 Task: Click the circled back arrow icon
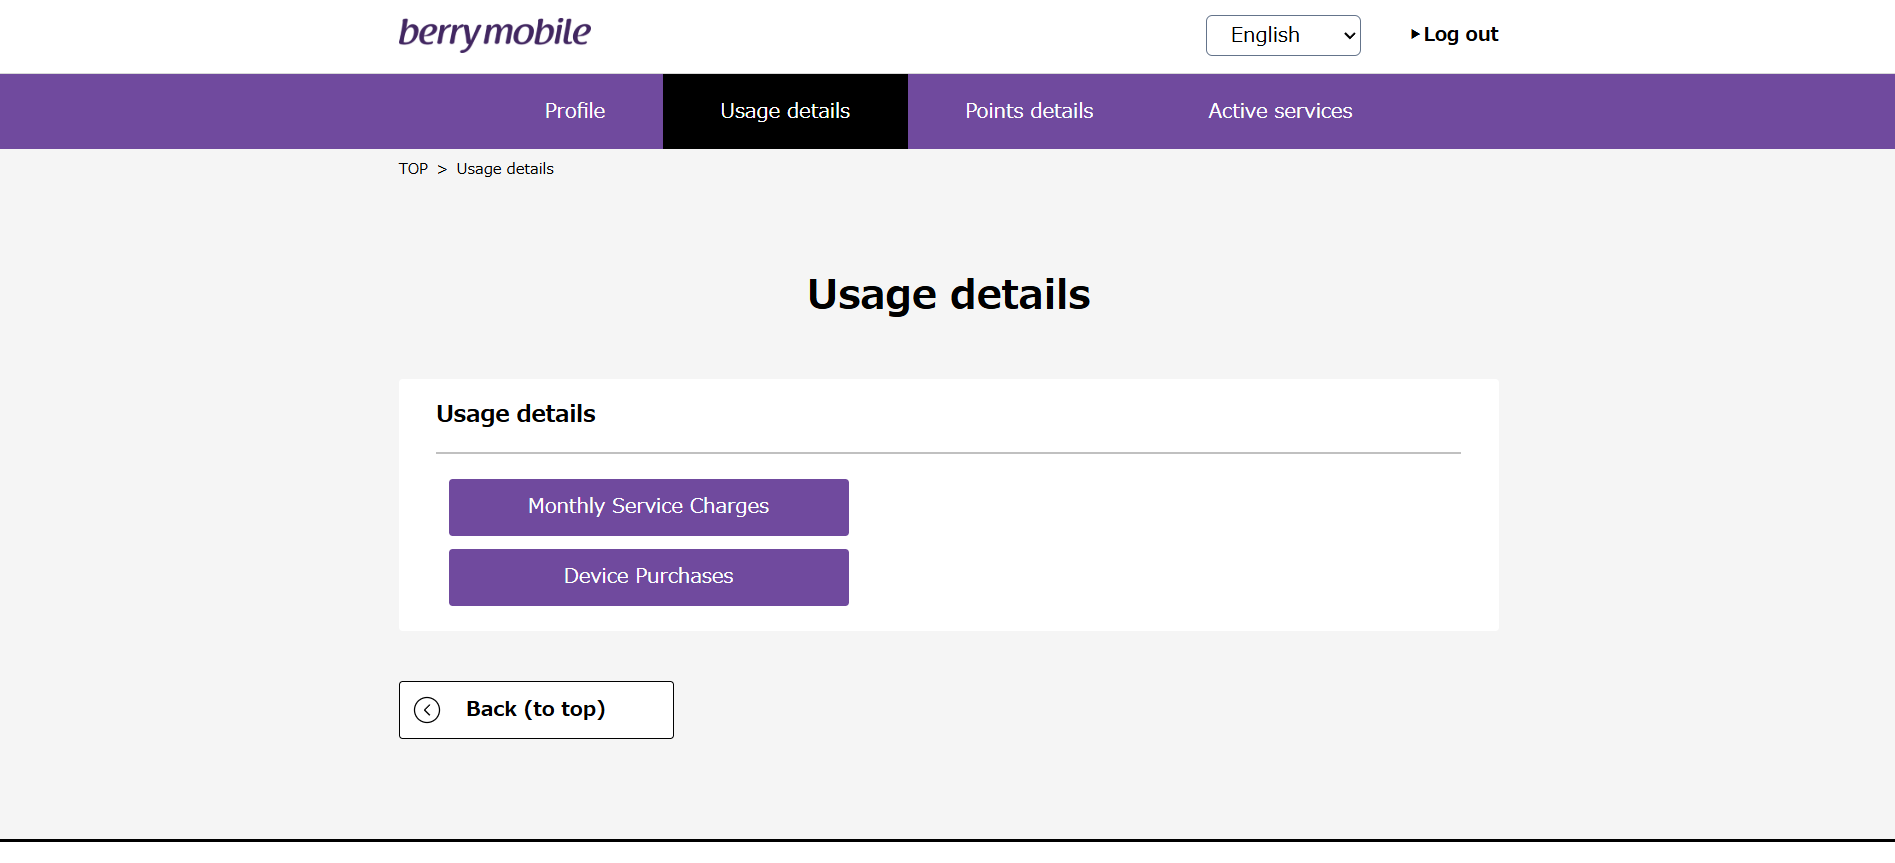pyautogui.click(x=427, y=710)
